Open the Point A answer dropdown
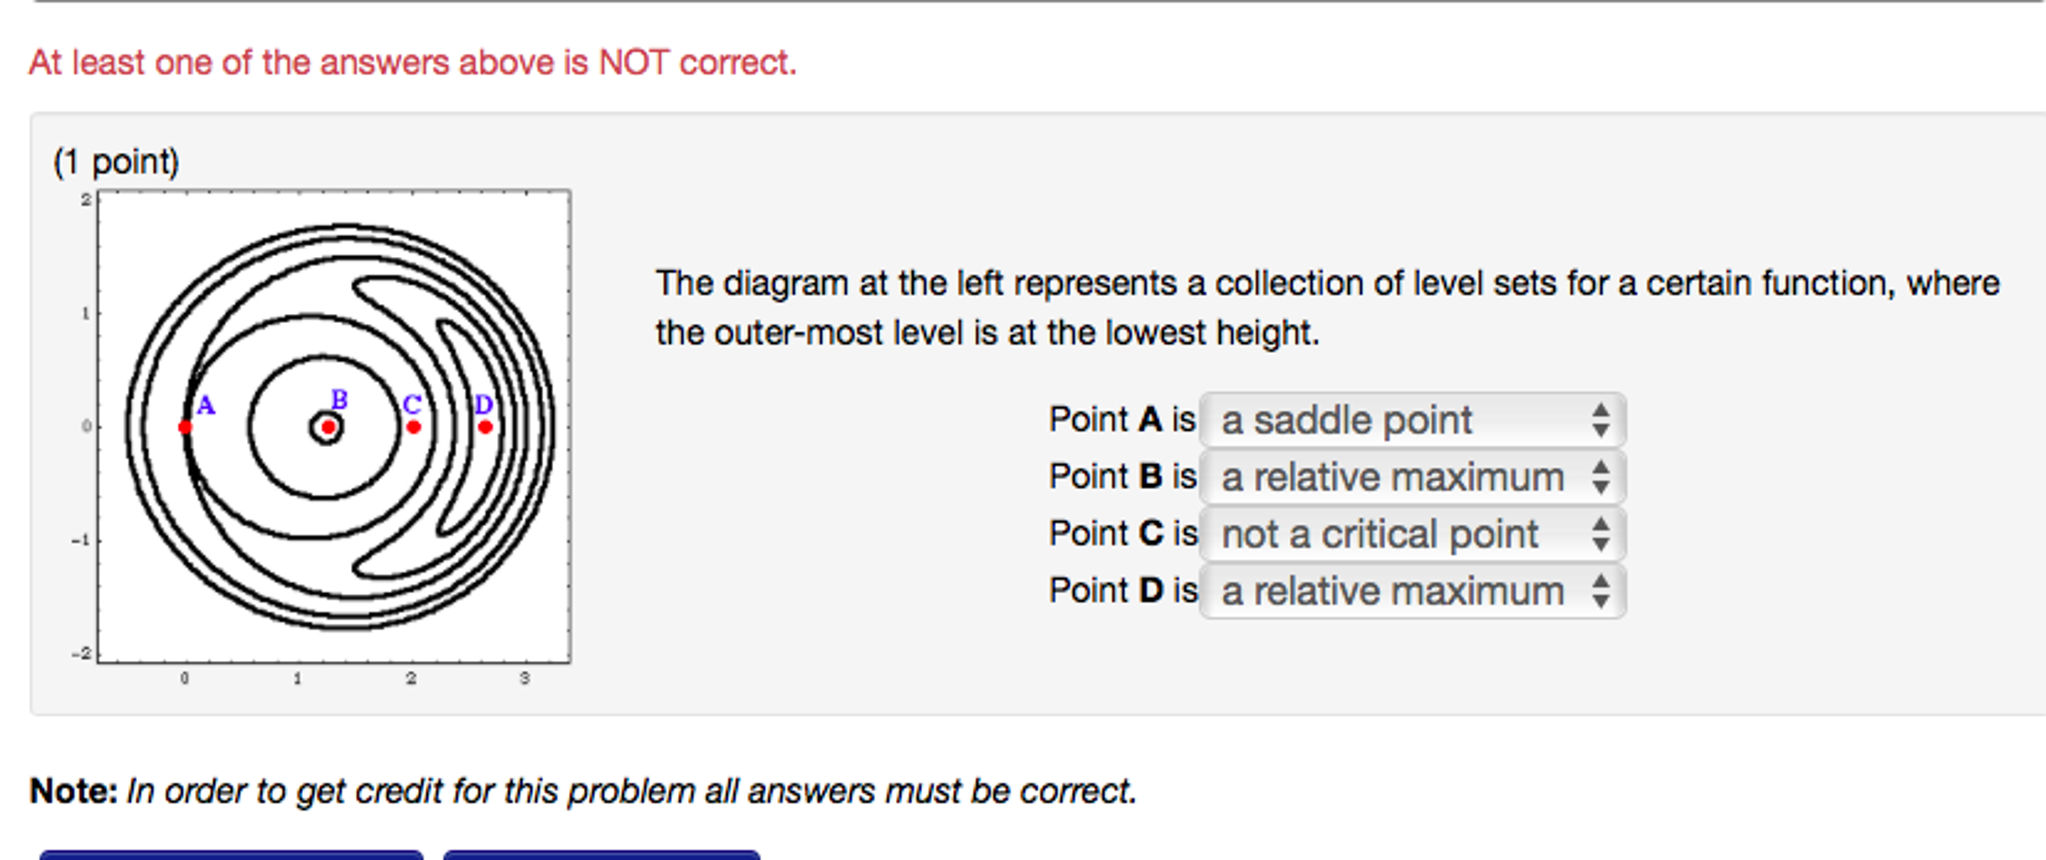Screen dimensions: 2046x860 1411,420
